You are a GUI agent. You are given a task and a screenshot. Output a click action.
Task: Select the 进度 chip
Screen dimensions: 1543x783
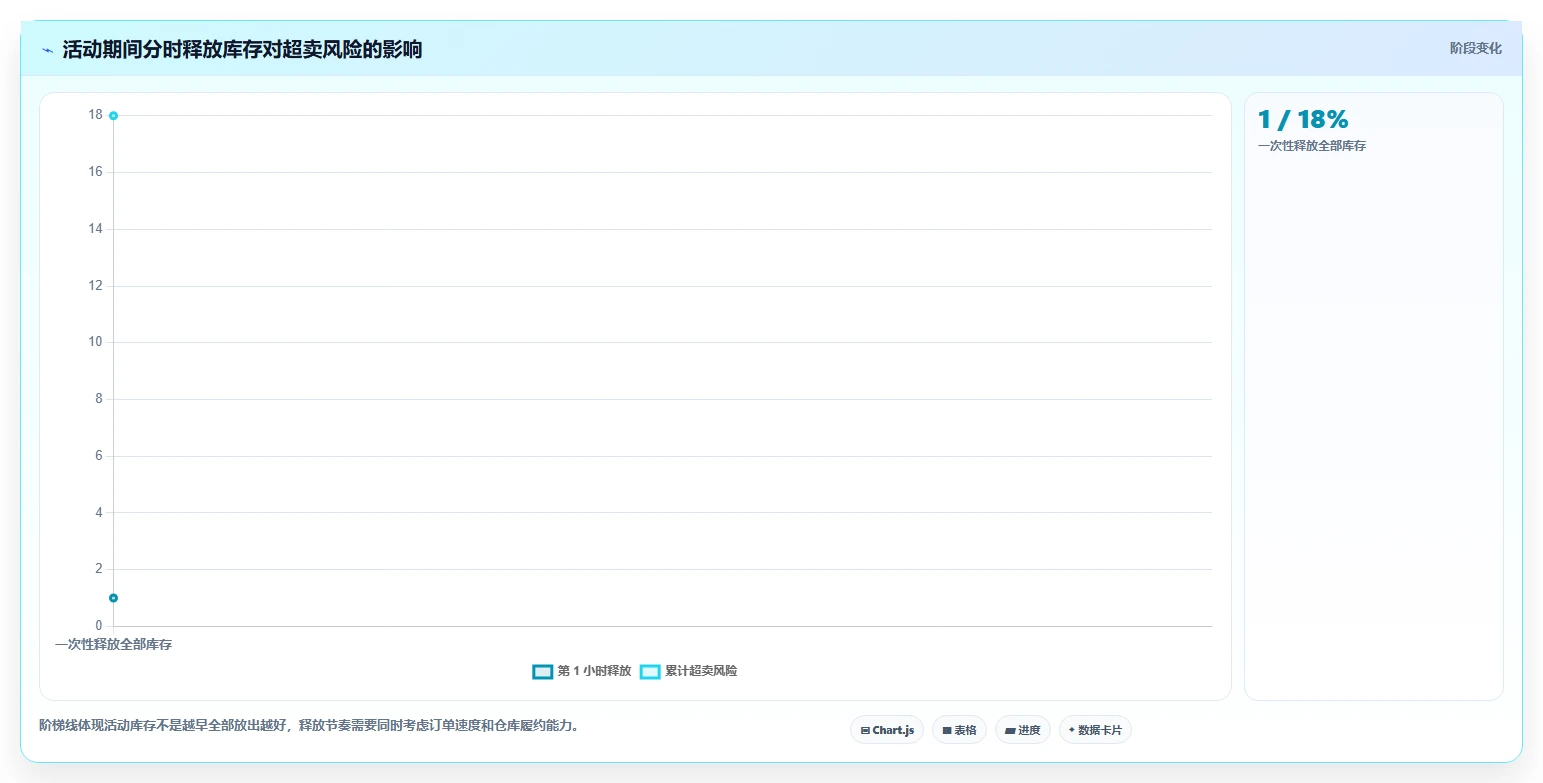[1023, 730]
